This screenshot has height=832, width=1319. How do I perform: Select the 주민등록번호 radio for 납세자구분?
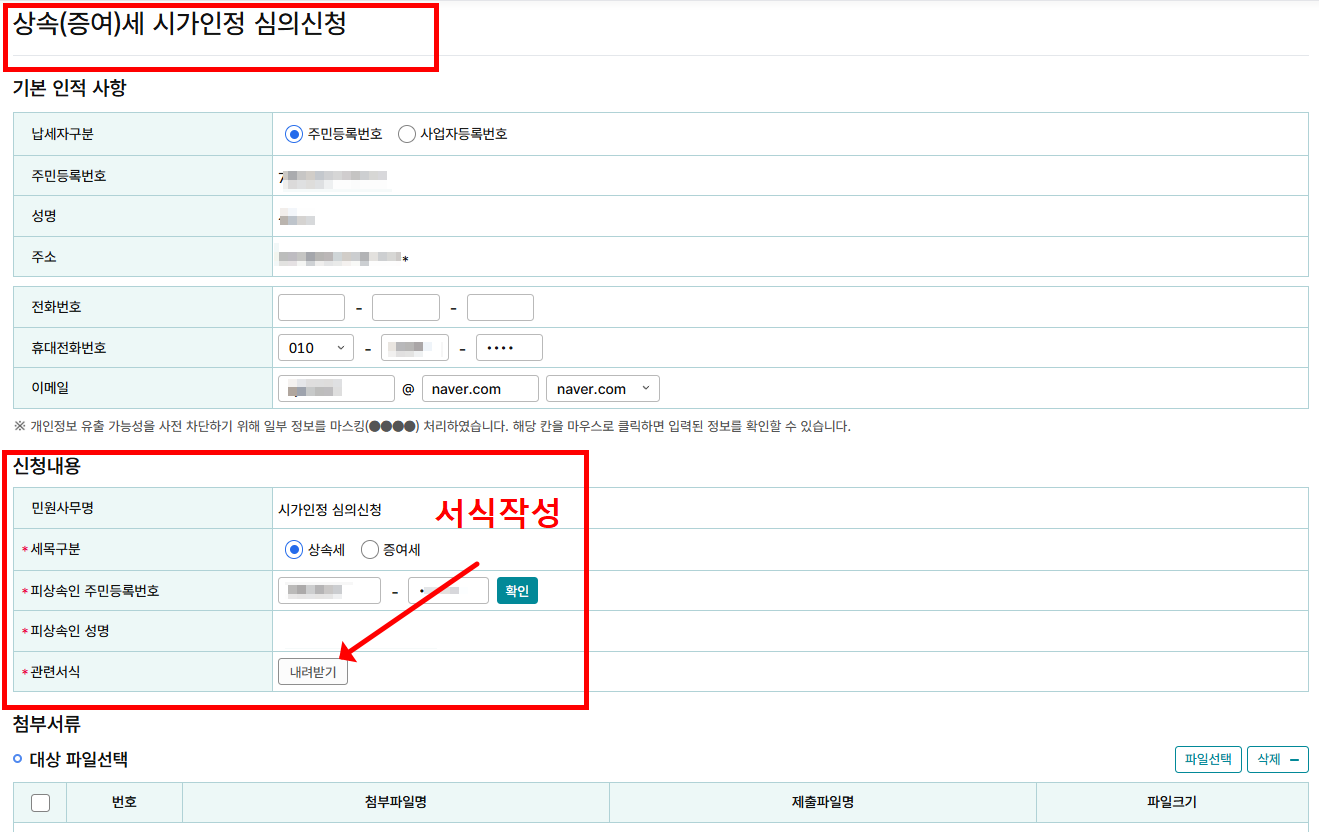(294, 134)
